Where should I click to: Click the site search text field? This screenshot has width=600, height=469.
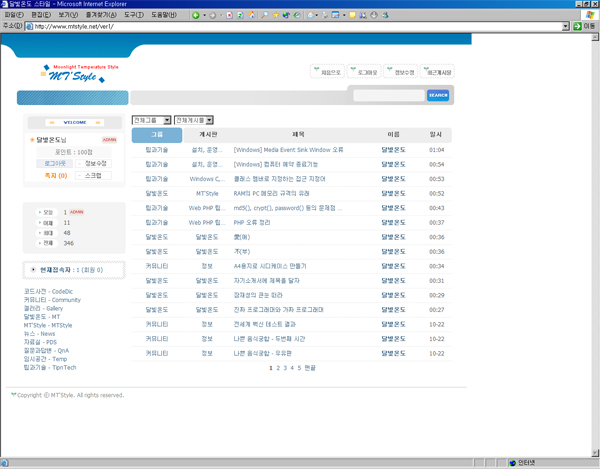point(388,96)
